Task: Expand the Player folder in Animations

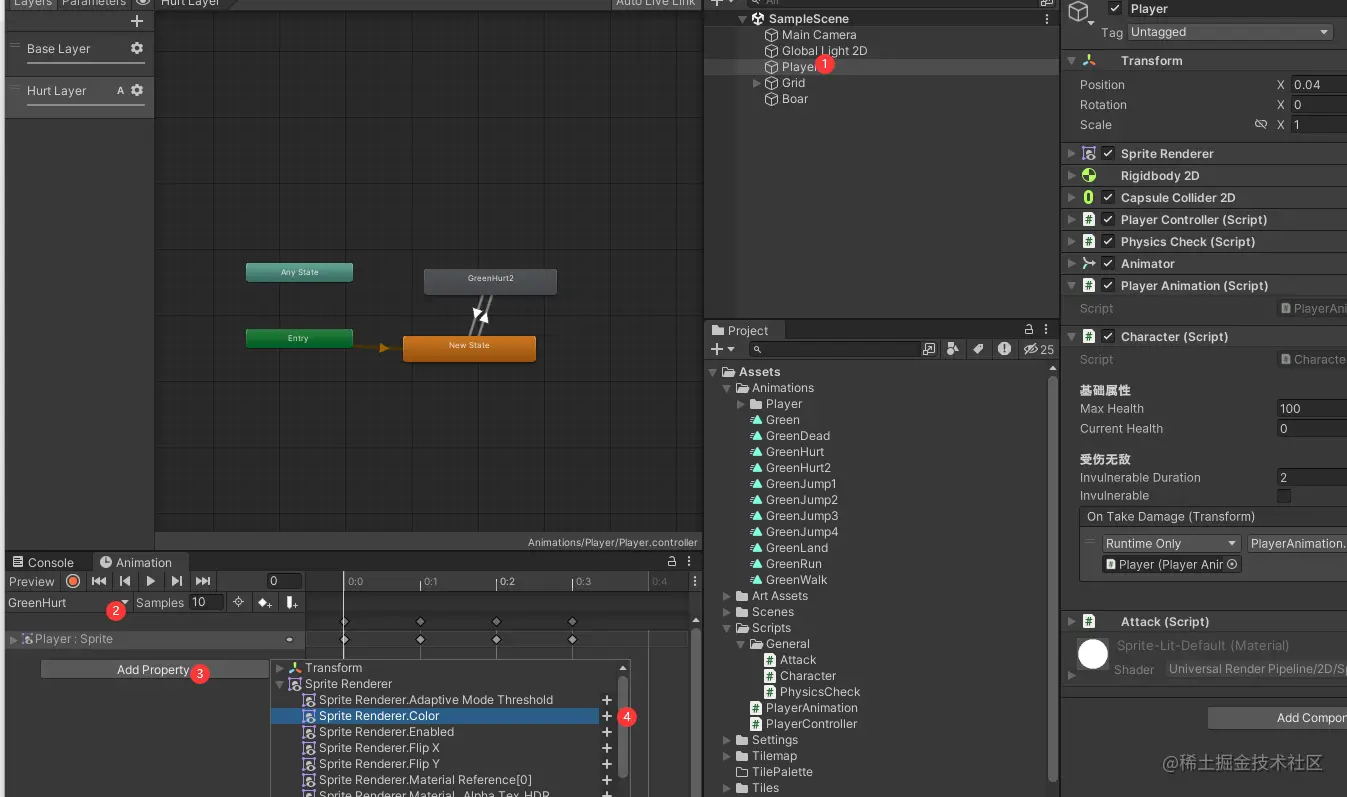Action: point(741,404)
